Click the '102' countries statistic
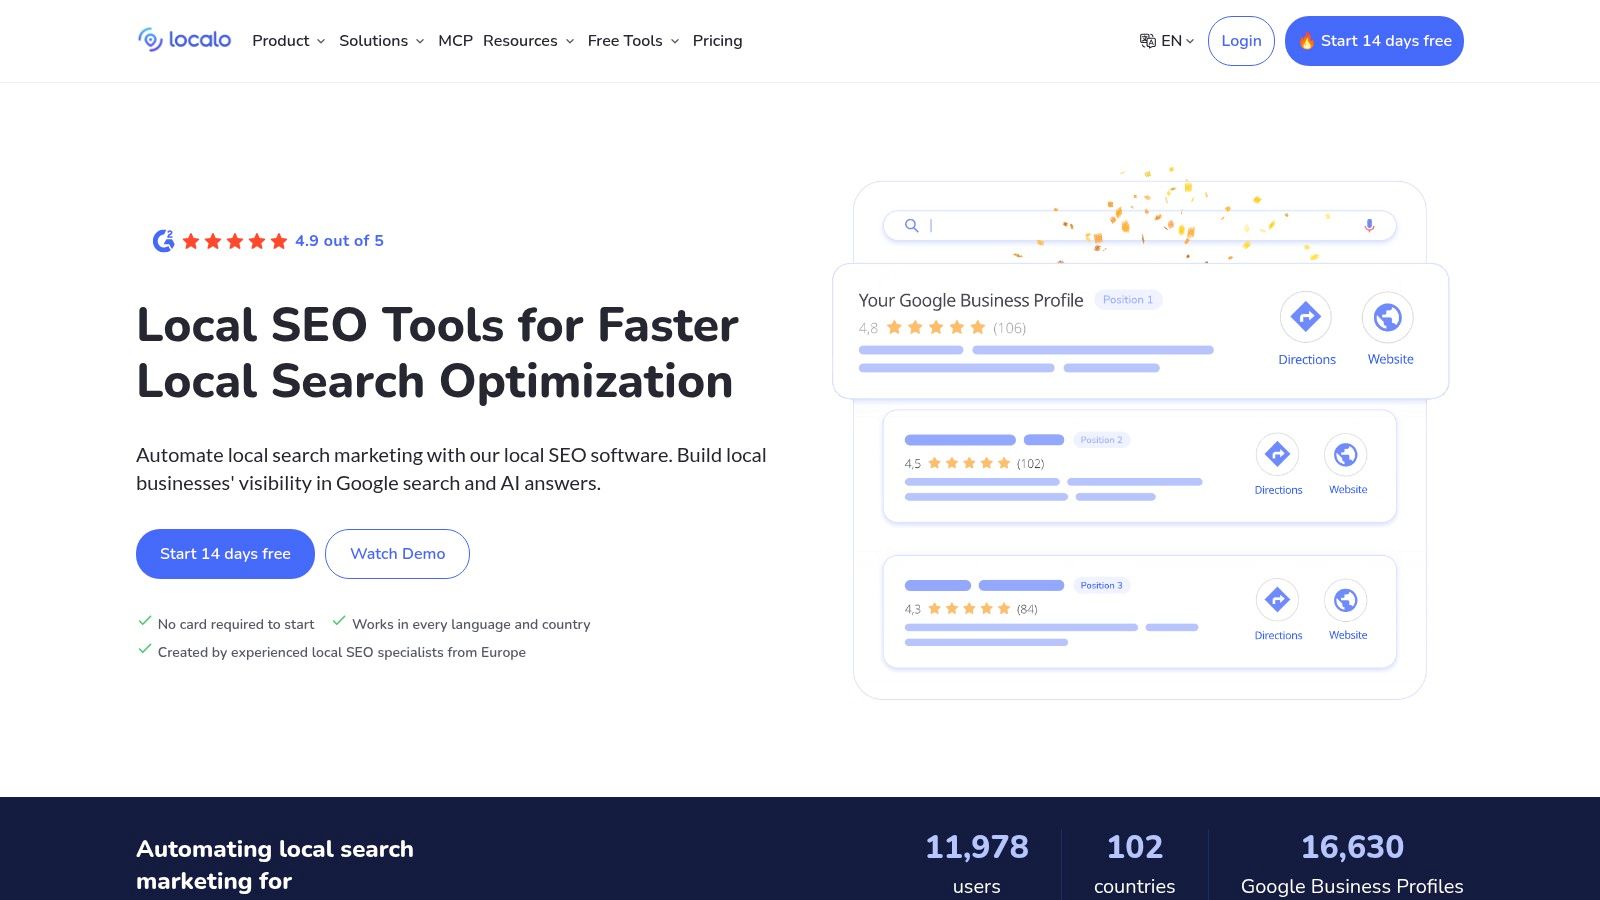This screenshot has height=900, width=1600. pos(1134,847)
